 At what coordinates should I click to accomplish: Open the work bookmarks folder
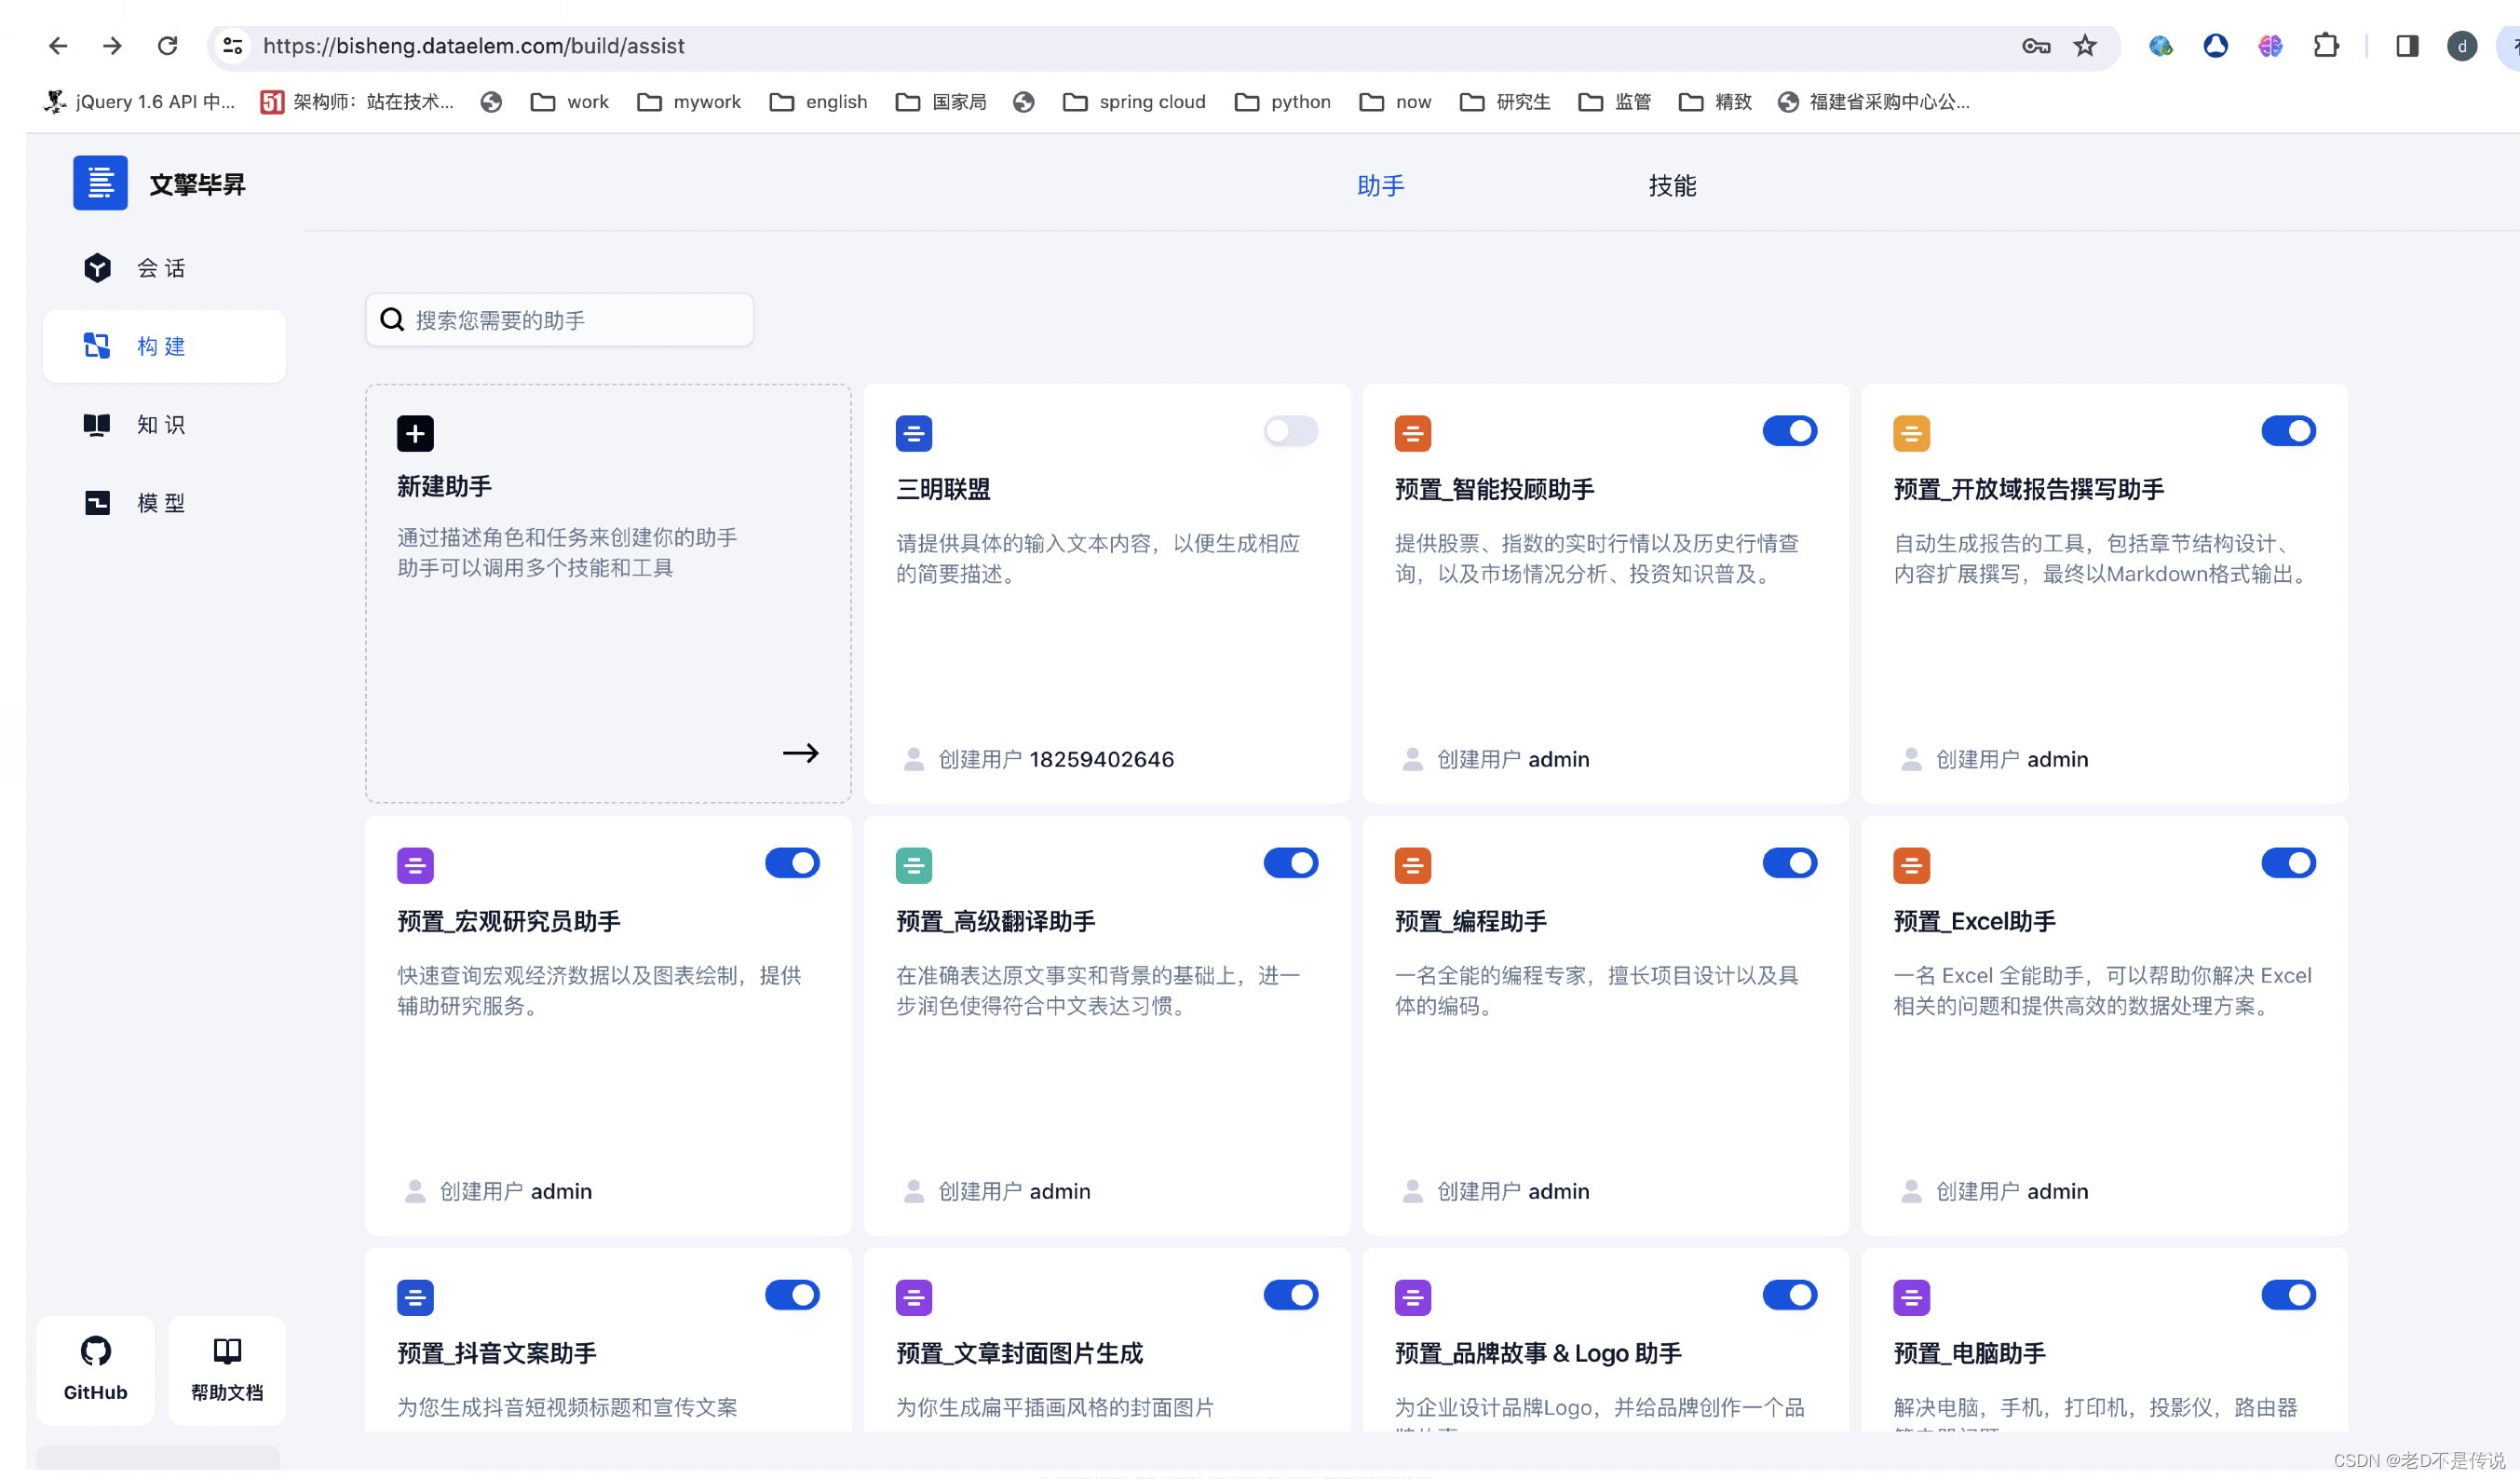coord(570,102)
